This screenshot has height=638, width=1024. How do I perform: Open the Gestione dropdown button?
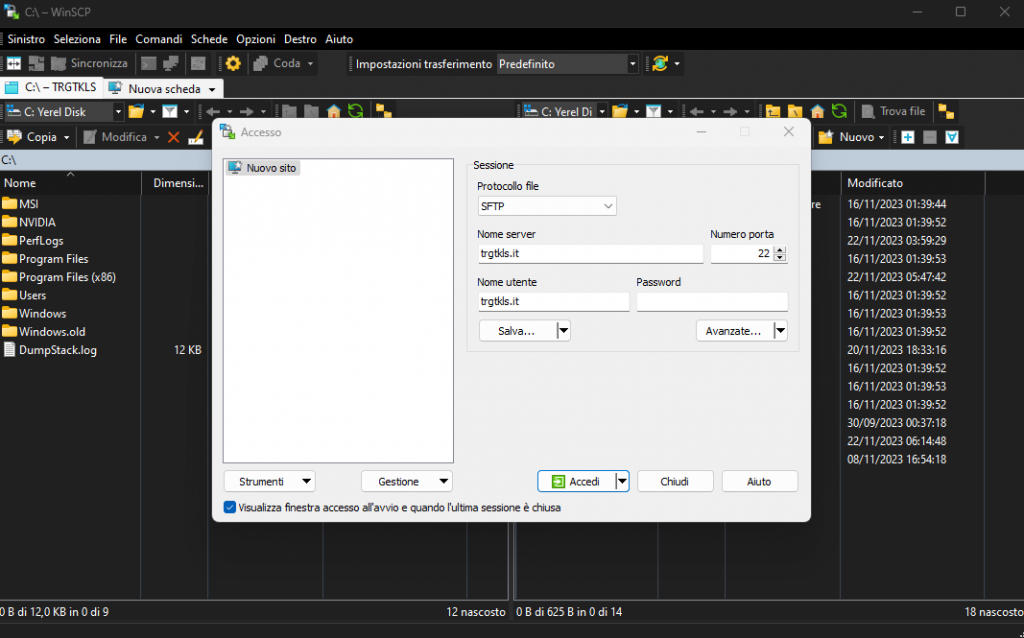pos(407,481)
